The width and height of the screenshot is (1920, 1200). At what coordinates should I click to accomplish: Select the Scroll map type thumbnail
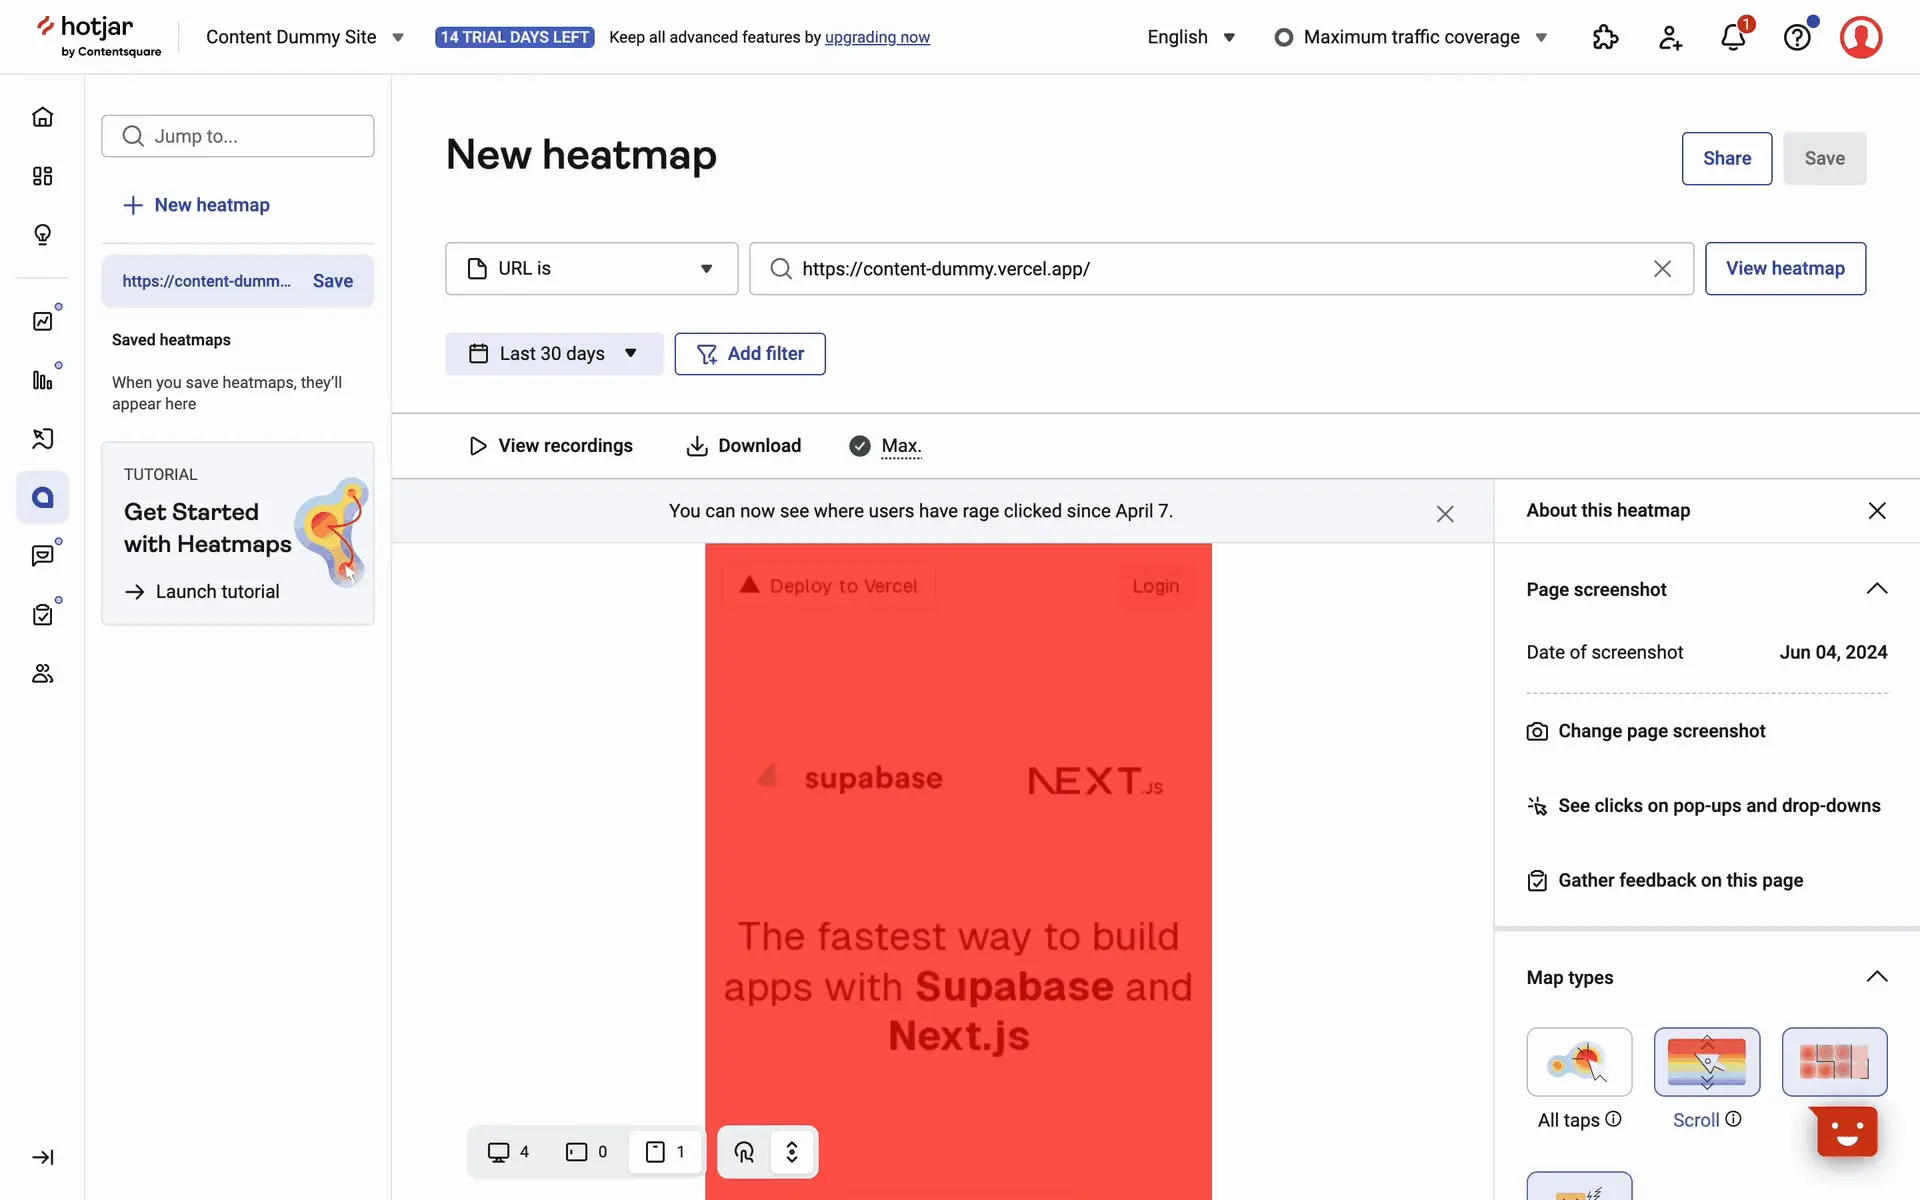1706,1062
